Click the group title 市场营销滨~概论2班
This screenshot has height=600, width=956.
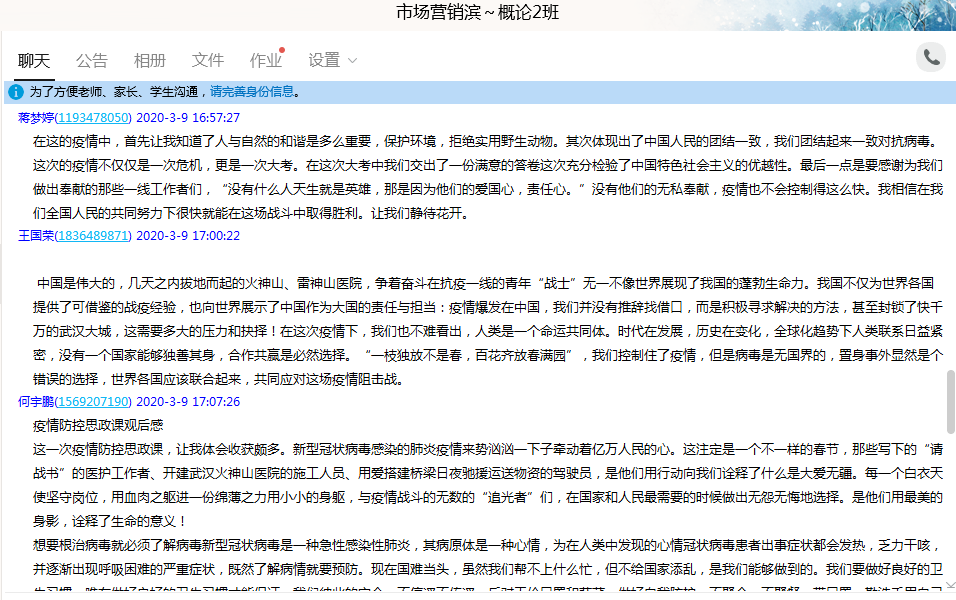[478, 12]
